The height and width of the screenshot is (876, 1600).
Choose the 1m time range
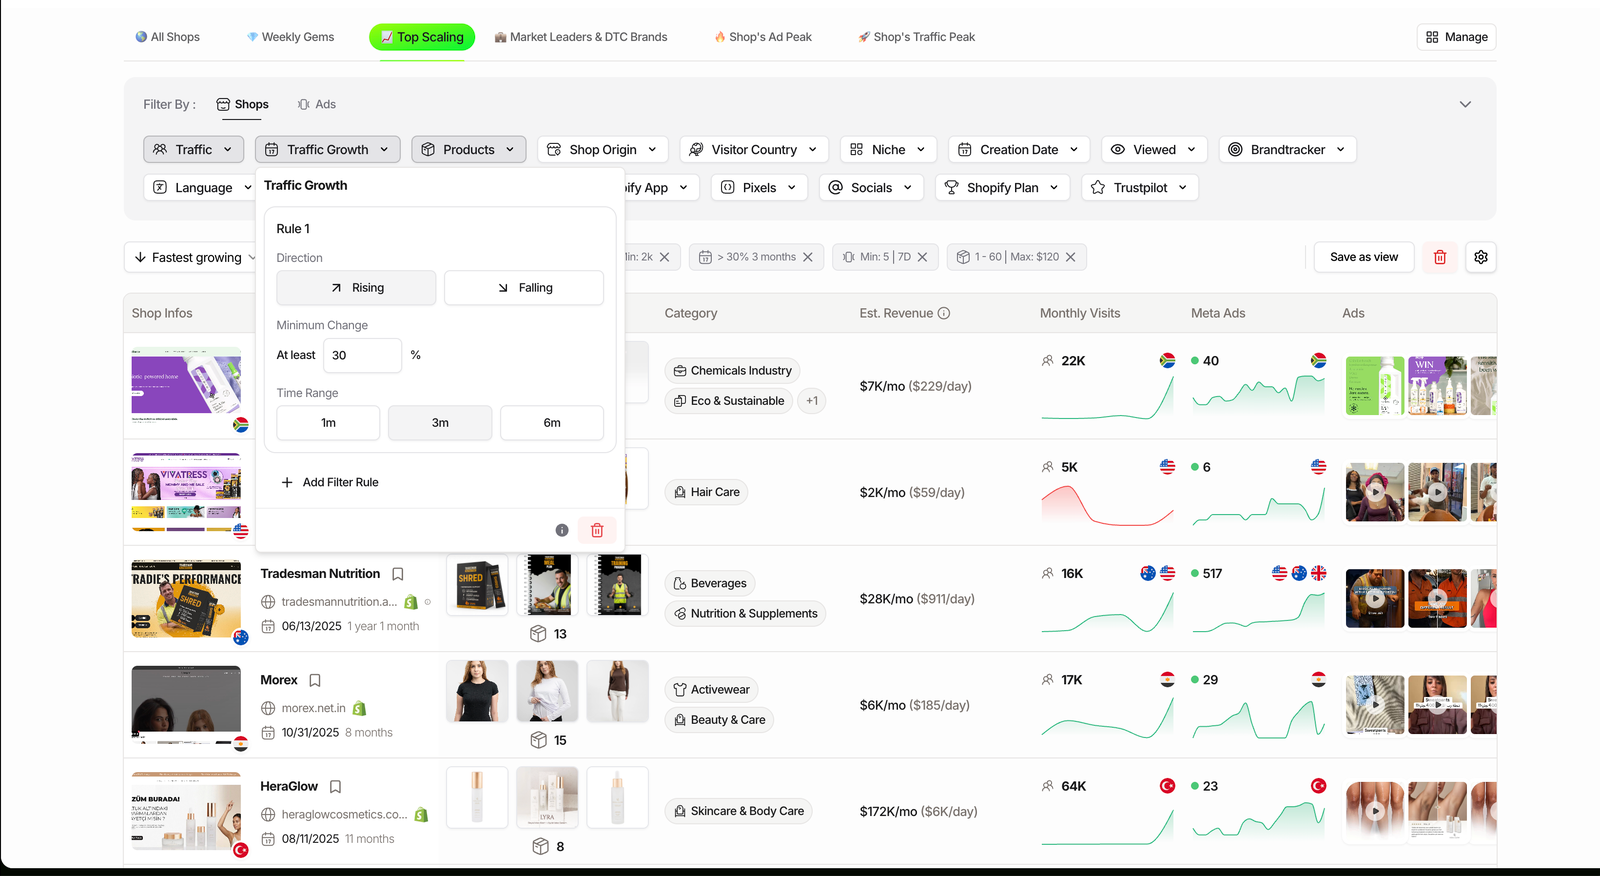[x=328, y=423]
